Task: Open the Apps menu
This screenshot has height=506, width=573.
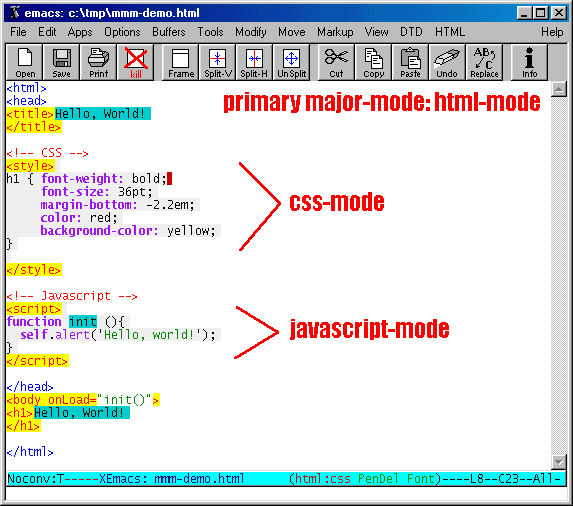Action: tap(80, 32)
